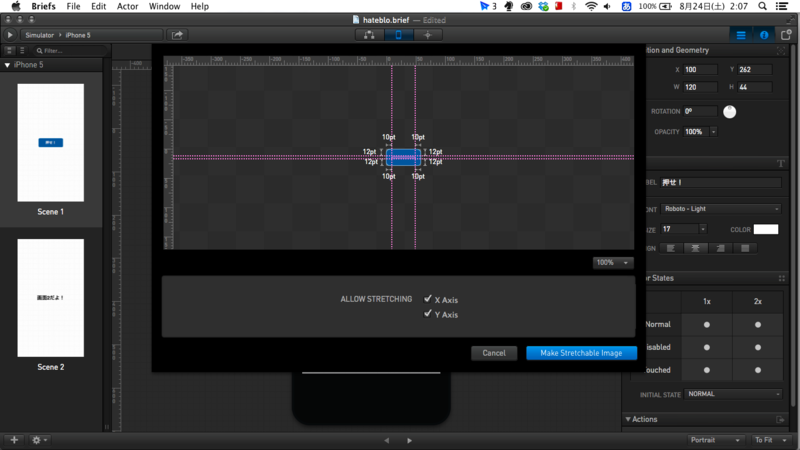The image size is (800, 450).
Task: Select Touched state 1x radio
Action: coord(707,370)
